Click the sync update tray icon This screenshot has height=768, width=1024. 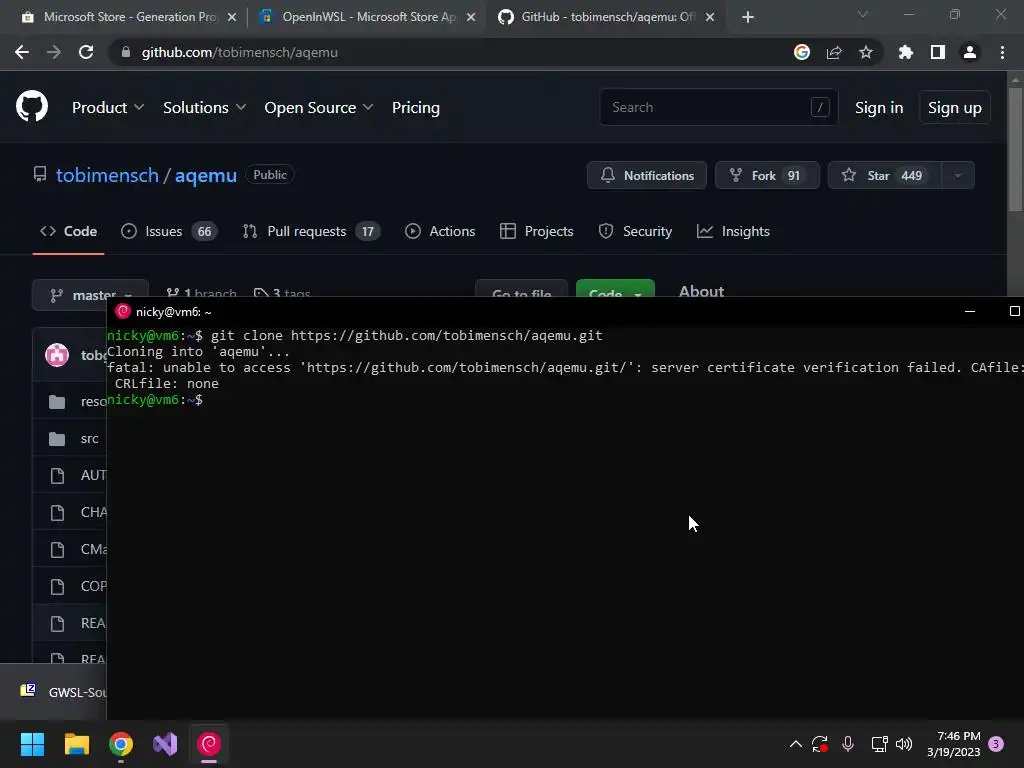click(820, 744)
